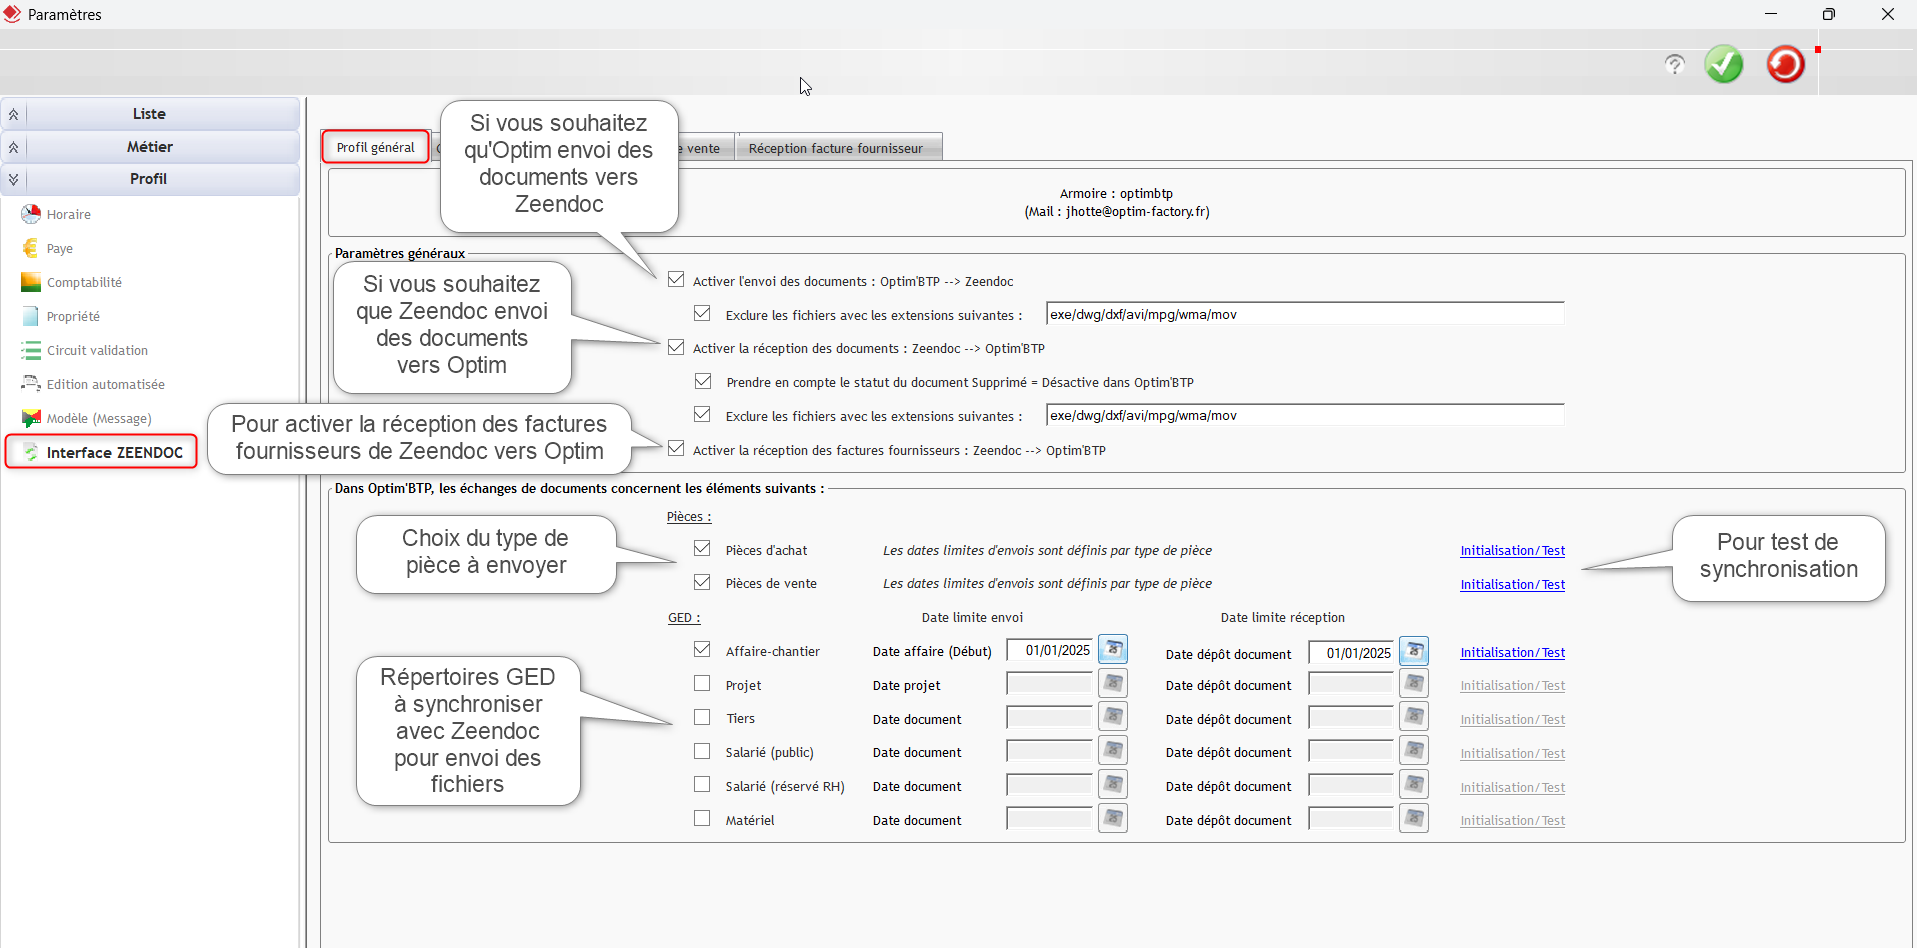The width and height of the screenshot is (1917, 948).
Task: Click the red cancel arrow icon
Action: [x=1785, y=65]
